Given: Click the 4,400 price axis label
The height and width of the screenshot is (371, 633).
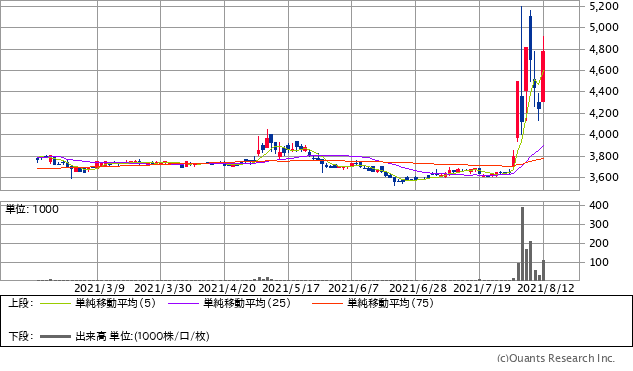Looking at the screenshot, I should click(604, 92).
